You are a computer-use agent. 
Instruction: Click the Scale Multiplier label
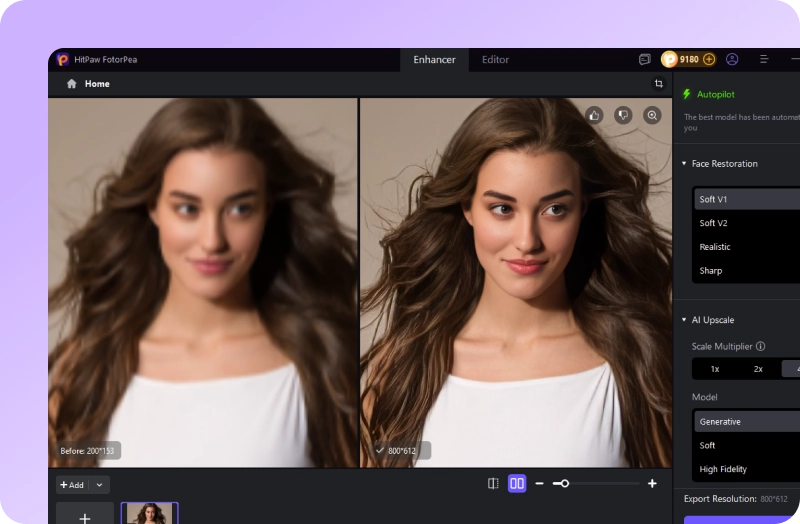click(x=721, y=346)
